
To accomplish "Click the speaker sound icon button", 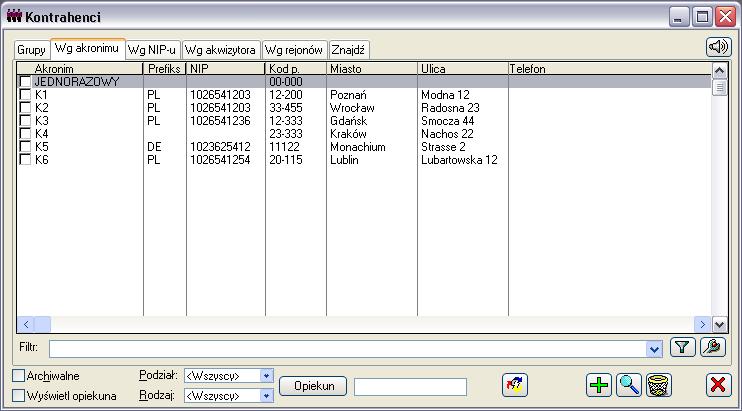I will click(718, 47).
